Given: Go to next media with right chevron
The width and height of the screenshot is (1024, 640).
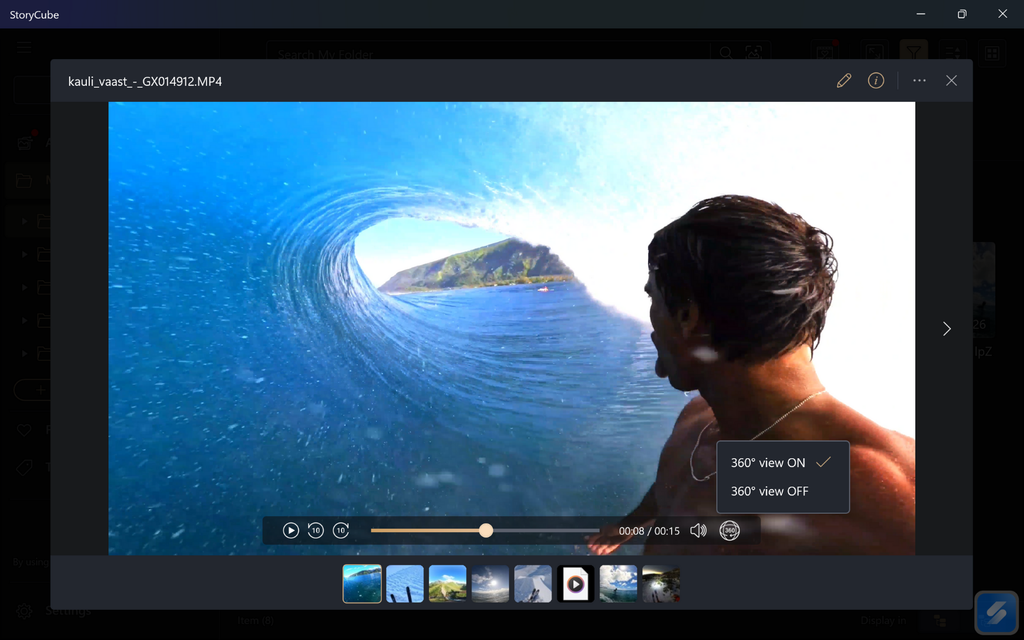Looking at the screenshot, I should coord(946,329).
